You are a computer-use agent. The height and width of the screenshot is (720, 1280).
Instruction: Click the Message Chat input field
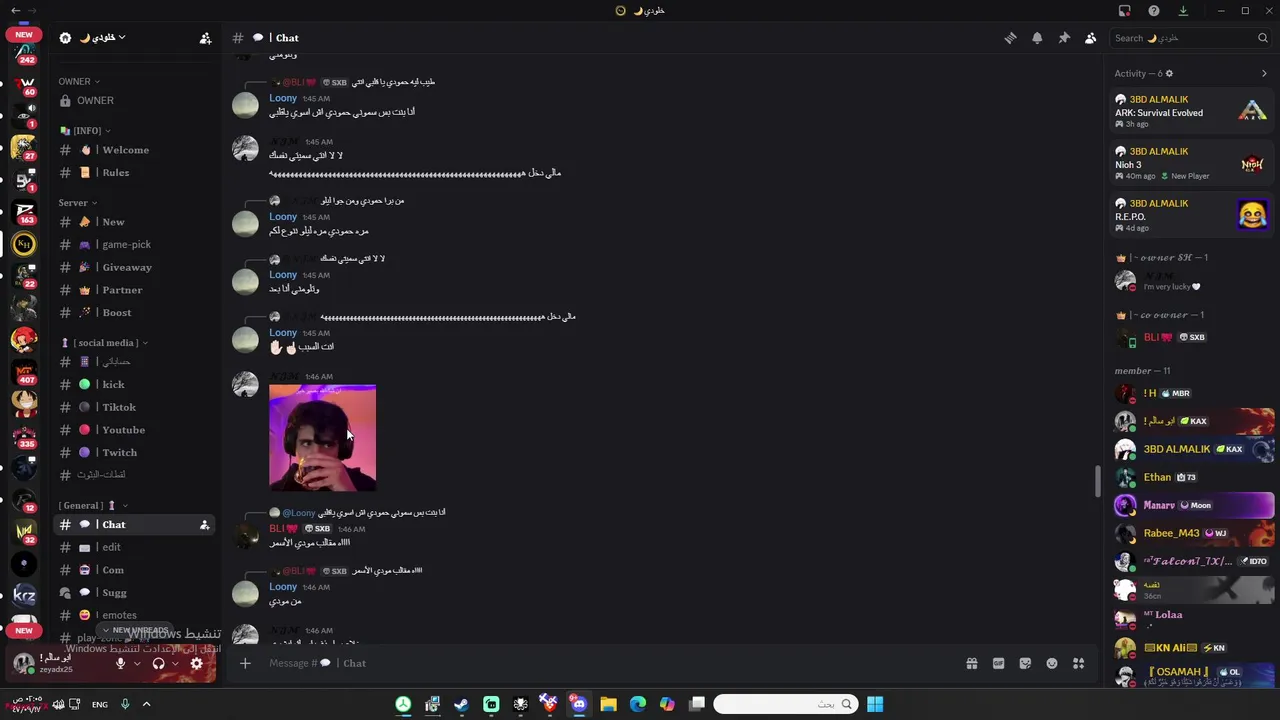tap(610, 663)
